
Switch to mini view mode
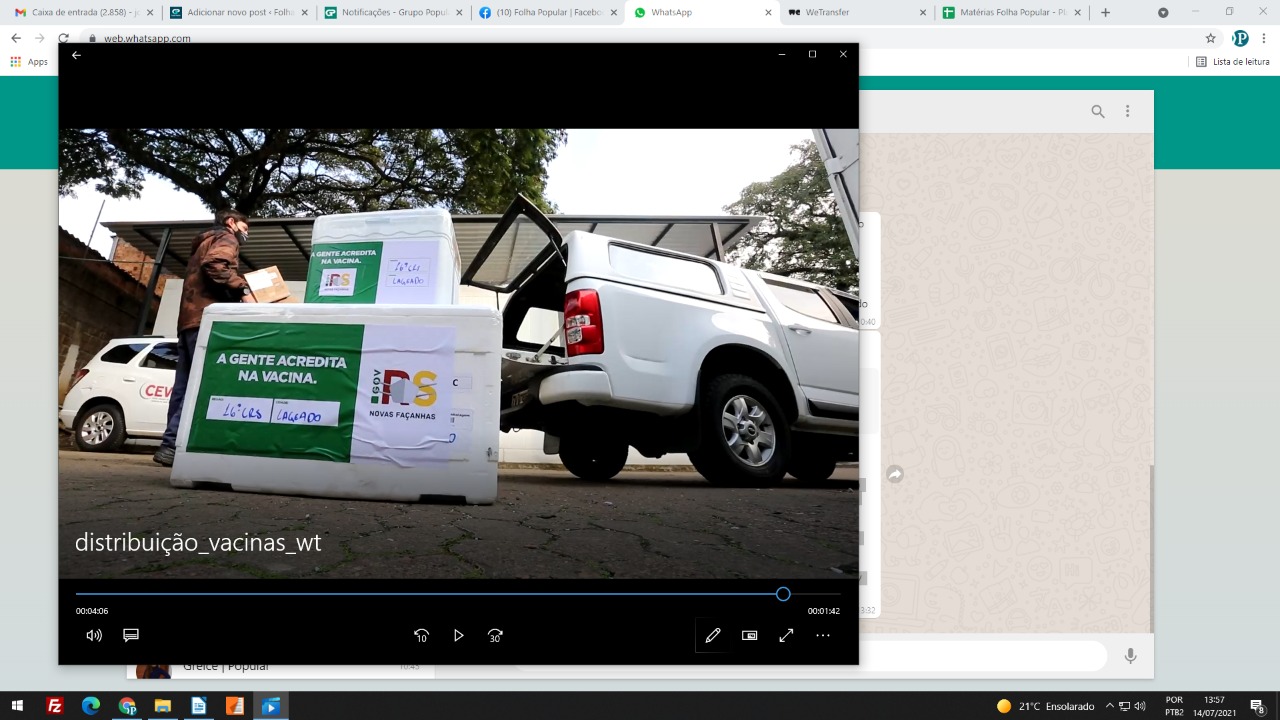coord(750,635)
